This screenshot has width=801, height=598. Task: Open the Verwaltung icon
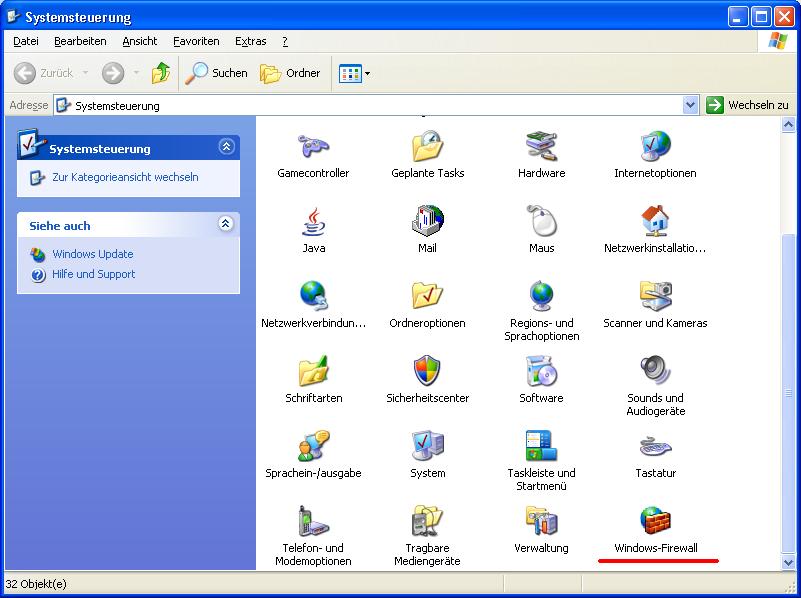pyautogui.click(x=541, y=521)
